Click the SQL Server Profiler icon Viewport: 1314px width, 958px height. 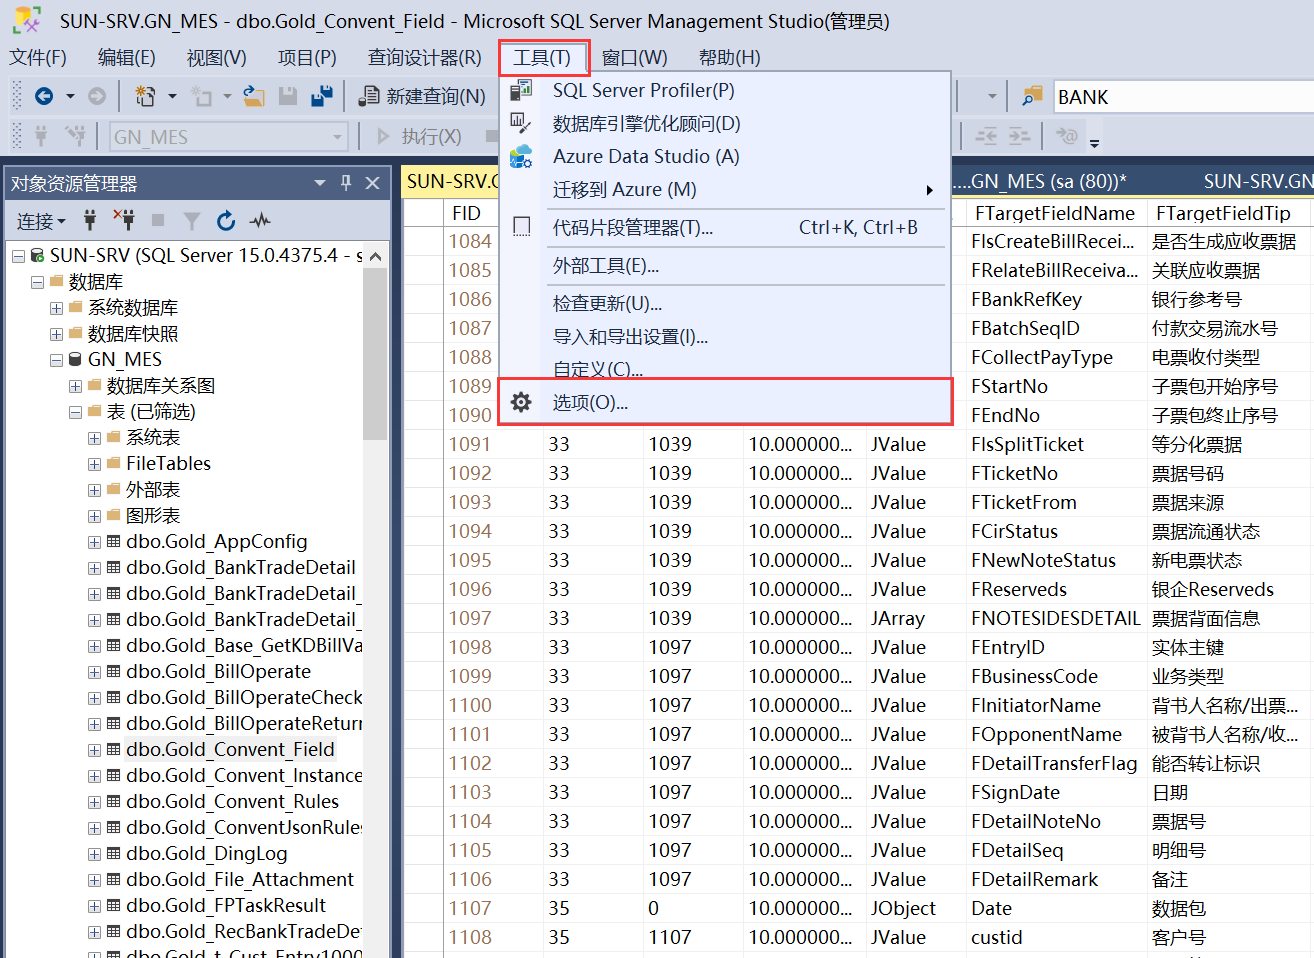pos(521,90)
